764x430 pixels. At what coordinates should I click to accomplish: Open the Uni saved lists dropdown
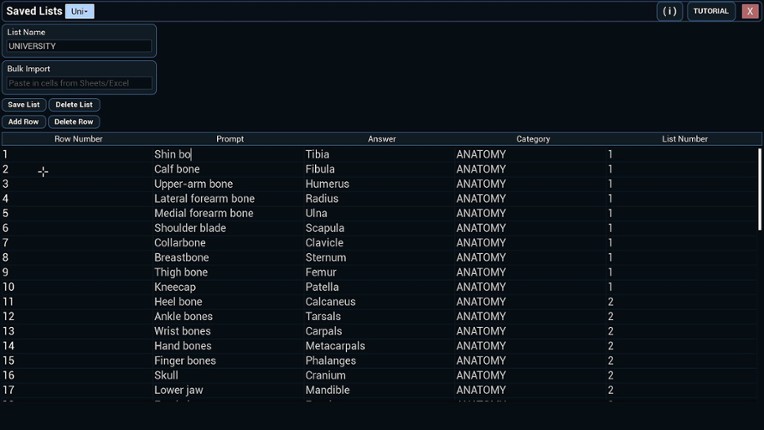[80, 11]
